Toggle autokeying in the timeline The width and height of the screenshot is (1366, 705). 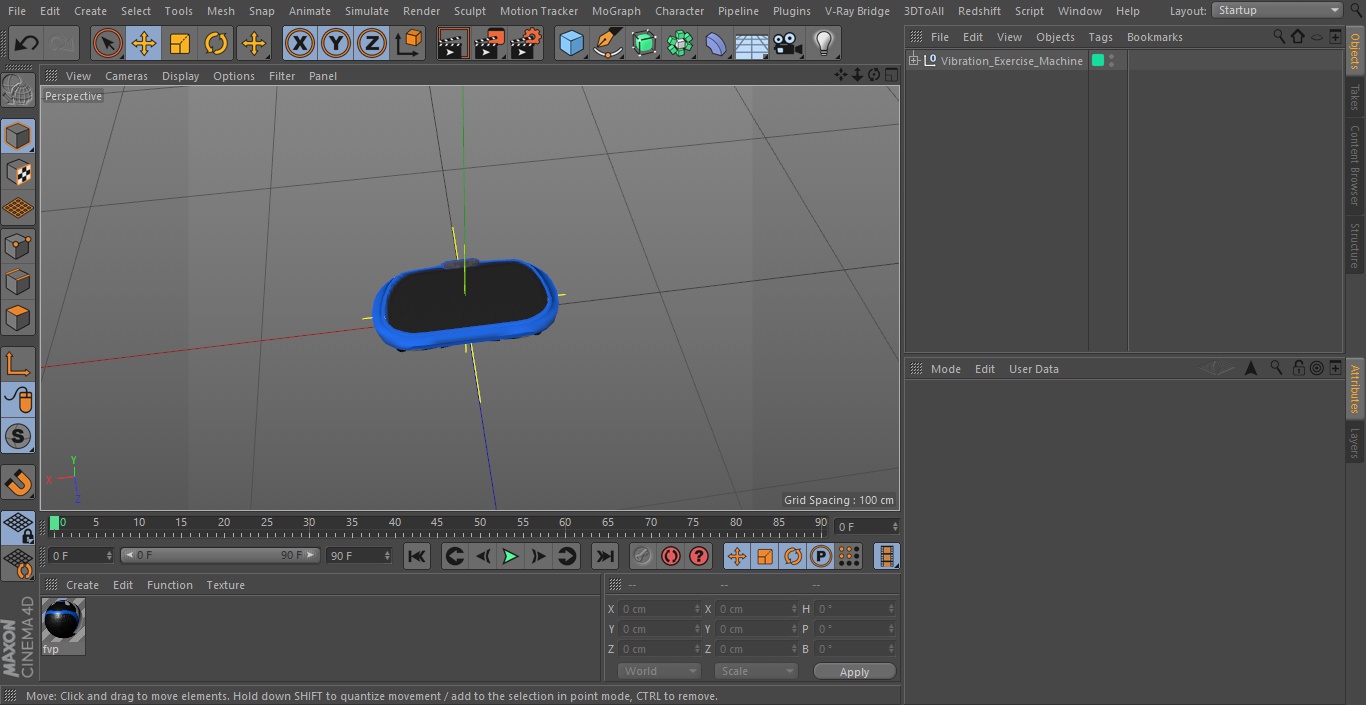coord(671,556)
